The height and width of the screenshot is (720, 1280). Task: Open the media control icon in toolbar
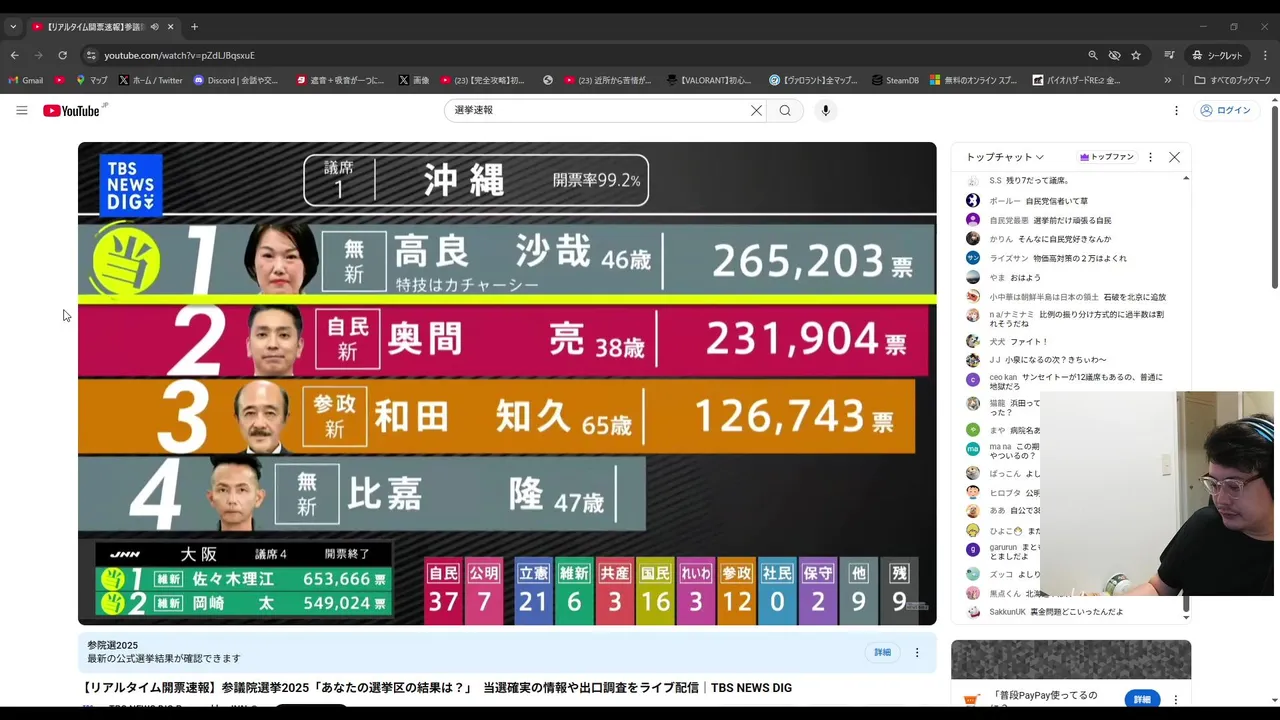pos(1169,55)
